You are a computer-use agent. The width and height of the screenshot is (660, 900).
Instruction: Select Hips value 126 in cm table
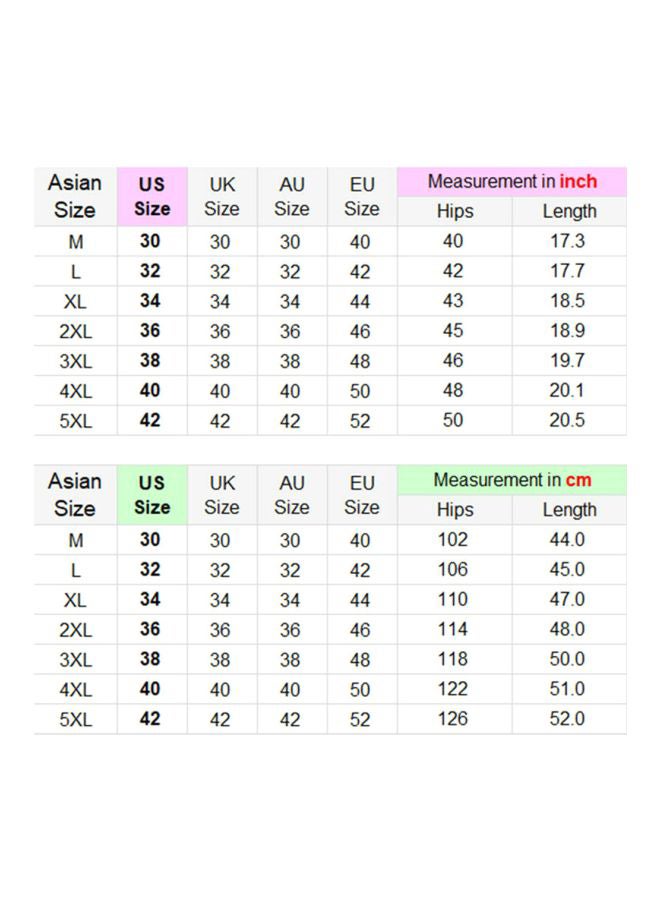(x=453, y=719)
